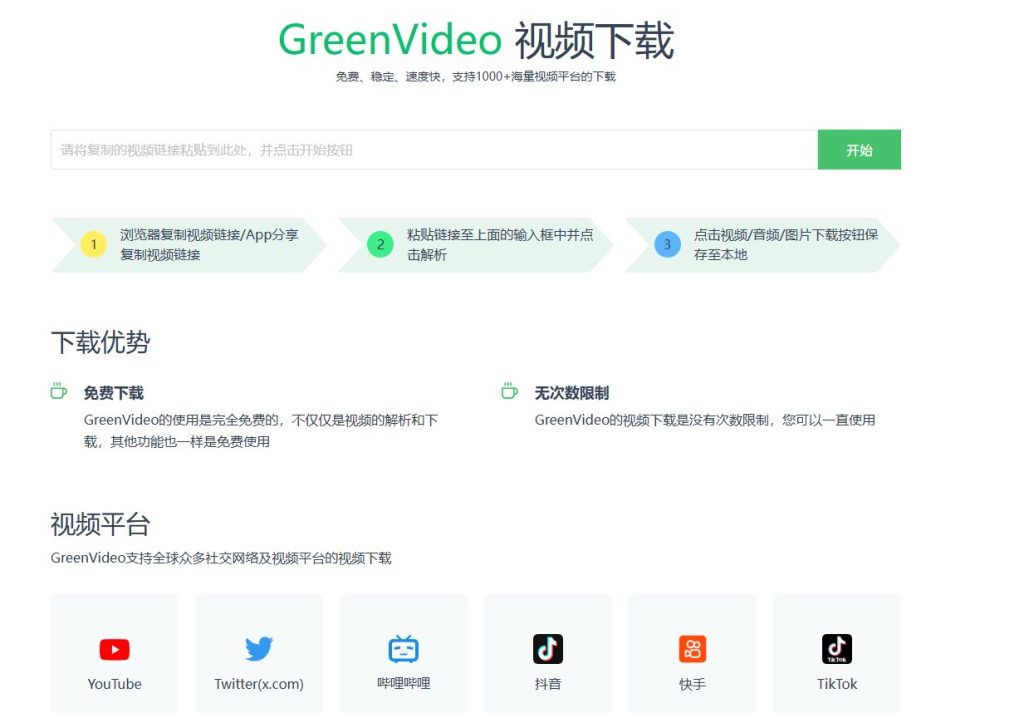The image size is (1024, 713).
Task: Open the Bilibili TV-face icon
Action: [x=403, y=649]
